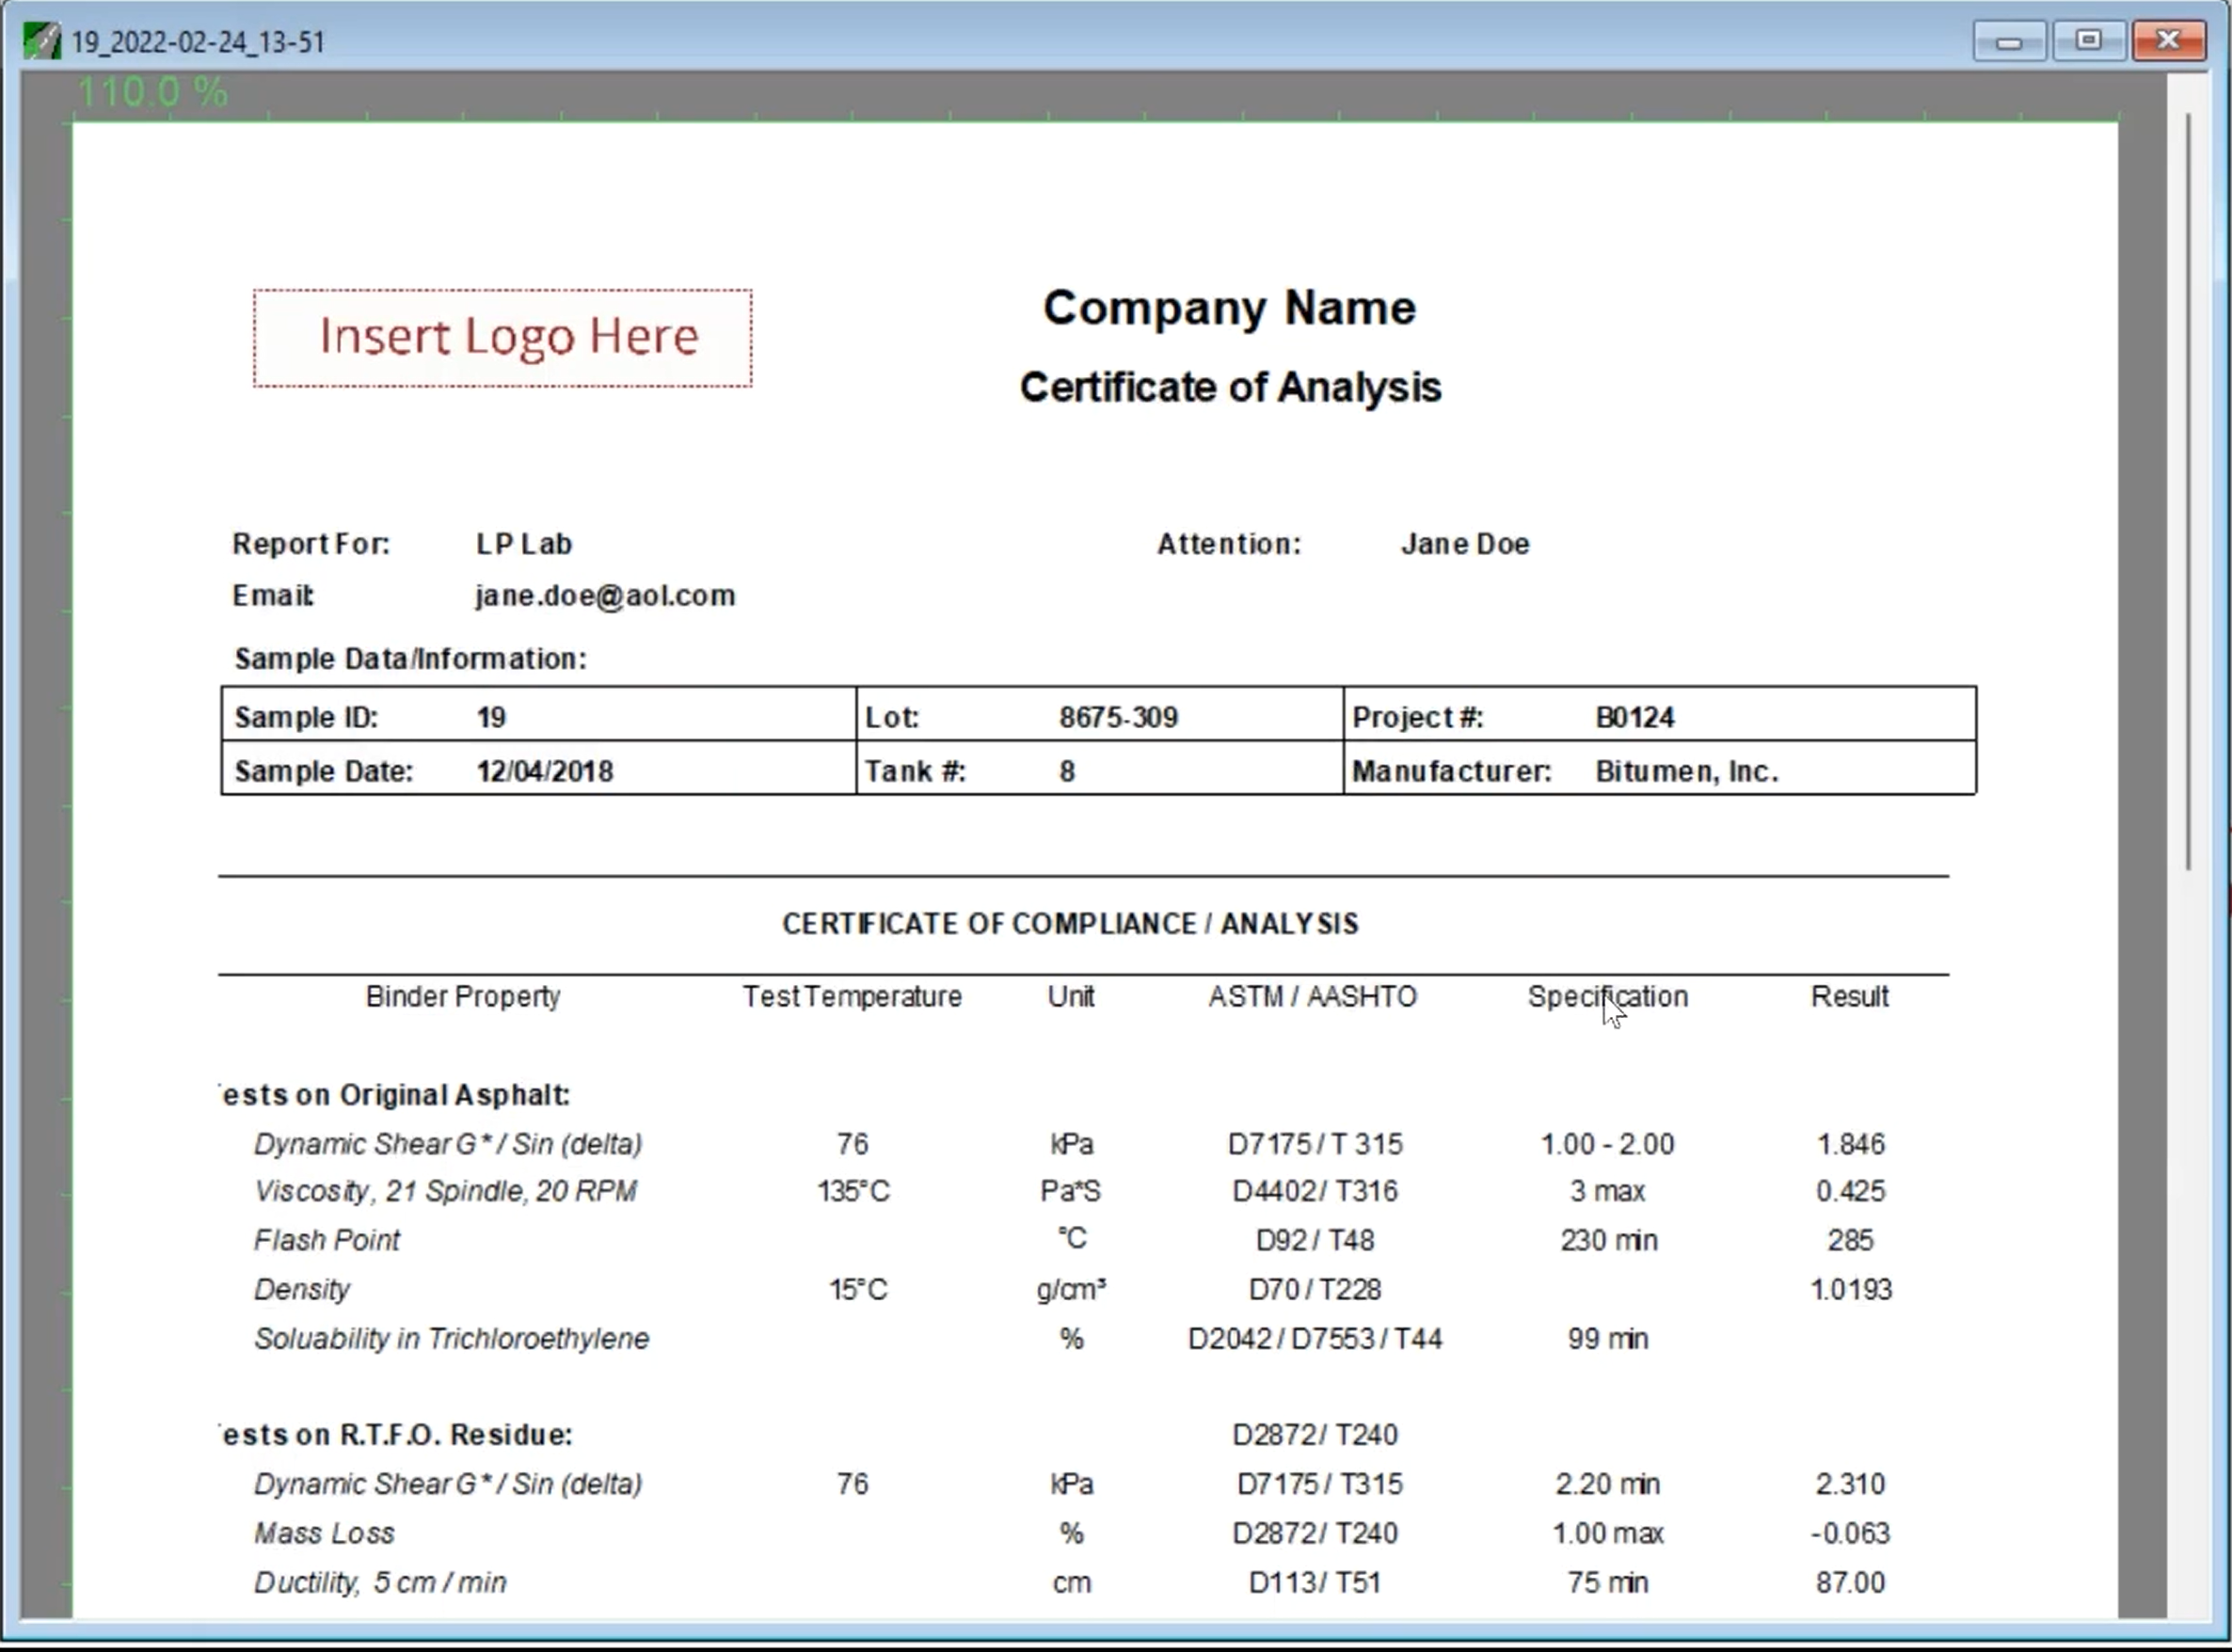
Task: Click the Specification column header
Action: click(x=1608, y=997)
